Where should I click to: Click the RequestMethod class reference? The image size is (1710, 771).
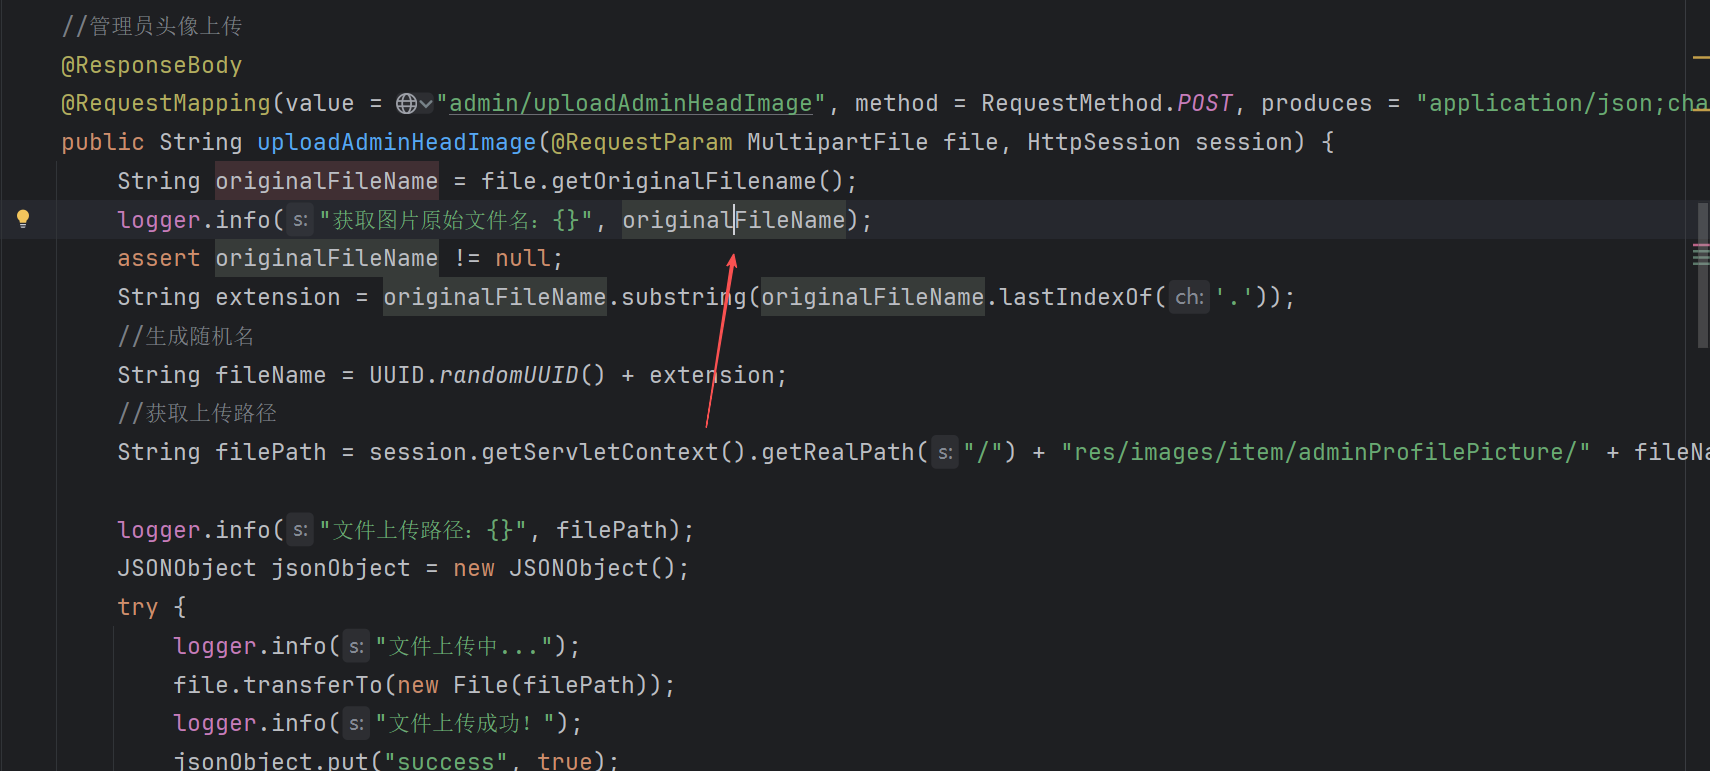pos(1072,103)
